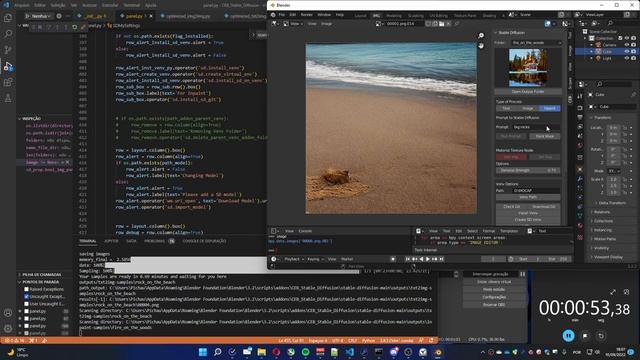Toggle the Uncaught Exceptions breakpoint checkbox
This screenshot has height=360, width=640.
[x=27, y=296]
